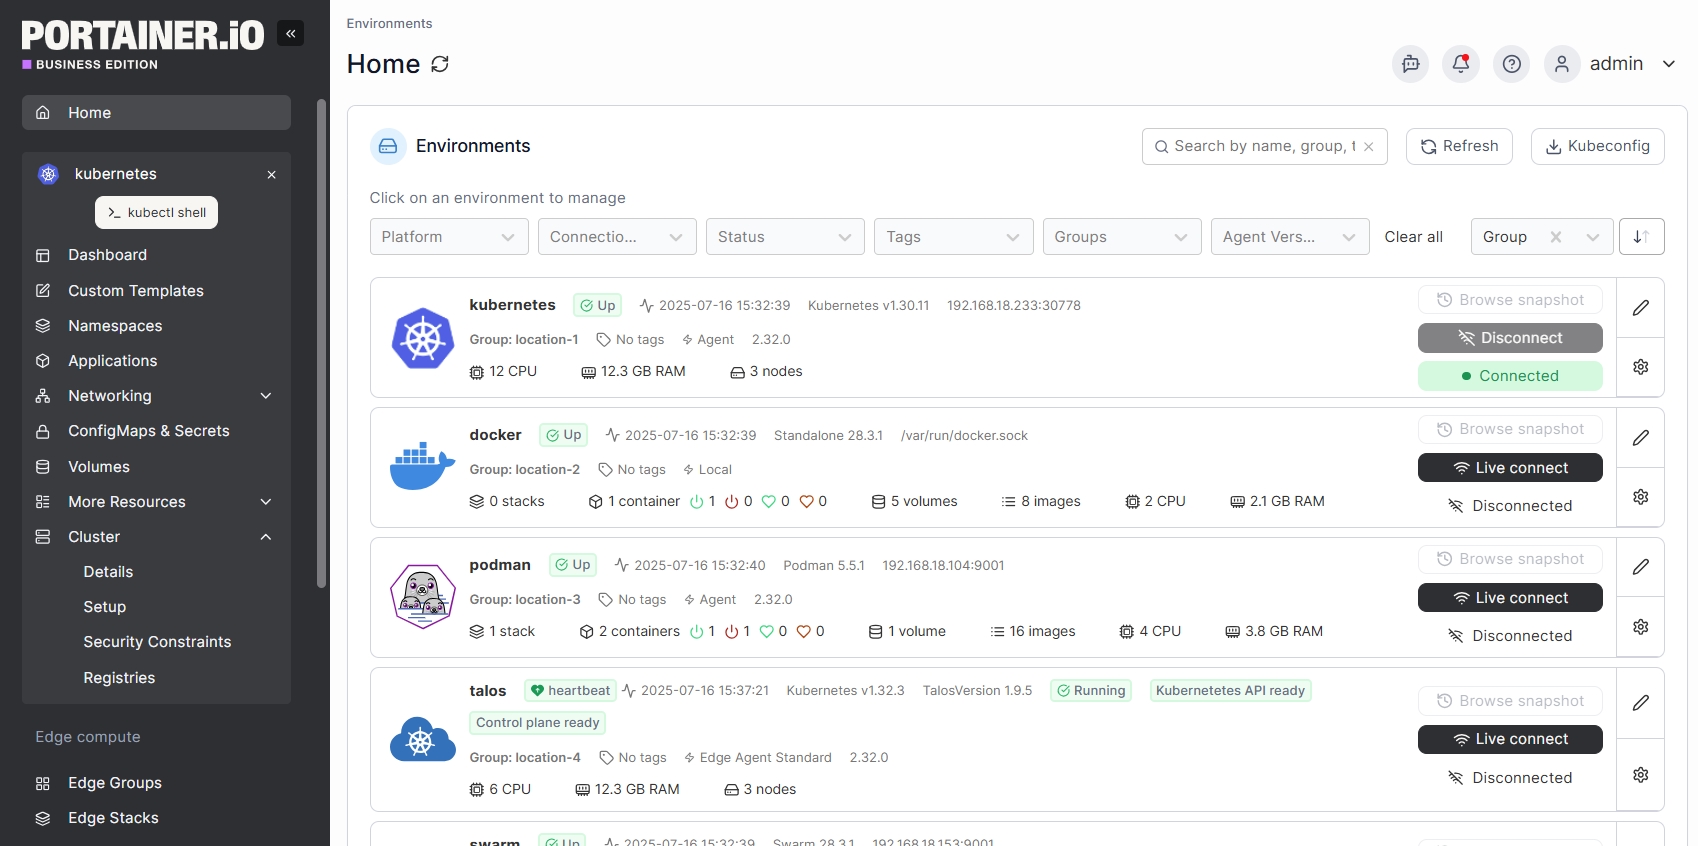
Task: Open Namespaces in the sidebar
Action: click(x=115, y=326)
